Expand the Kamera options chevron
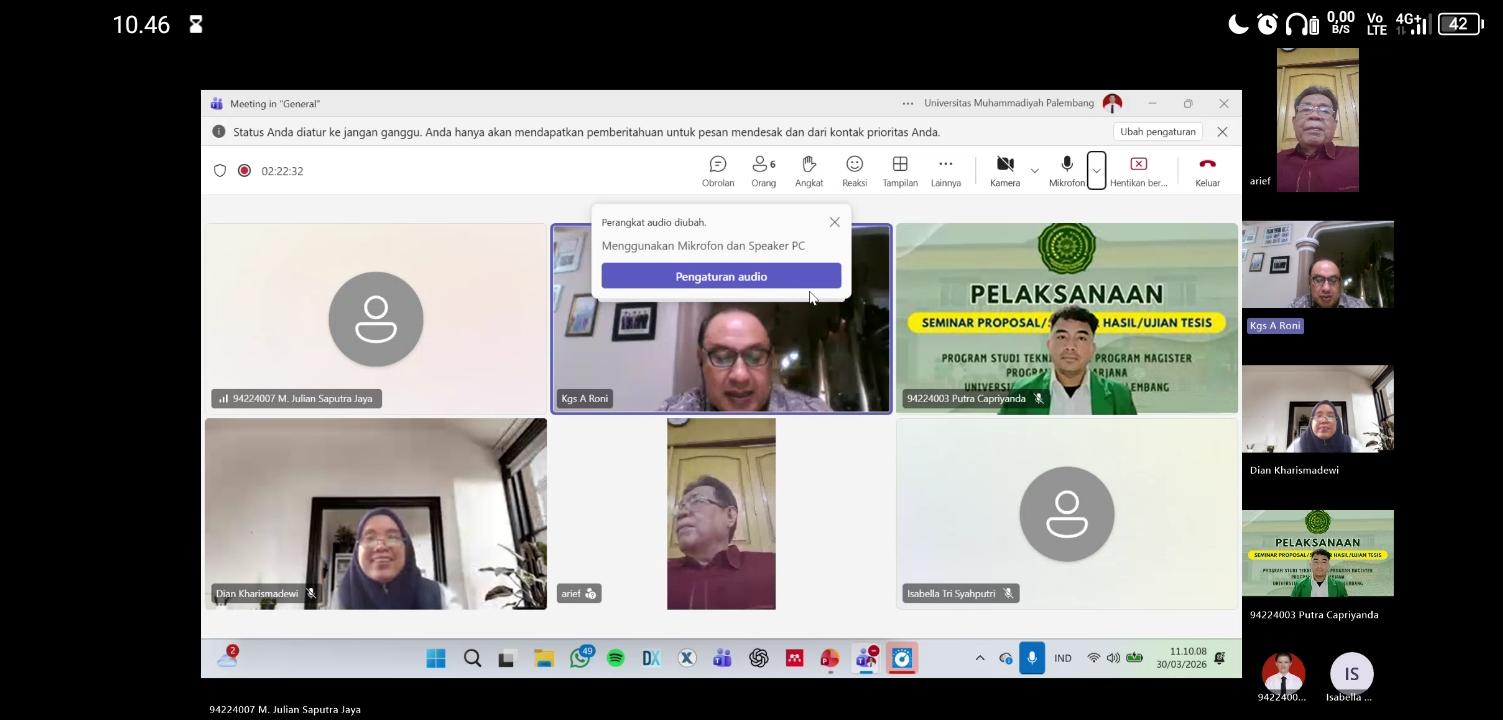 coord(1034,171)
